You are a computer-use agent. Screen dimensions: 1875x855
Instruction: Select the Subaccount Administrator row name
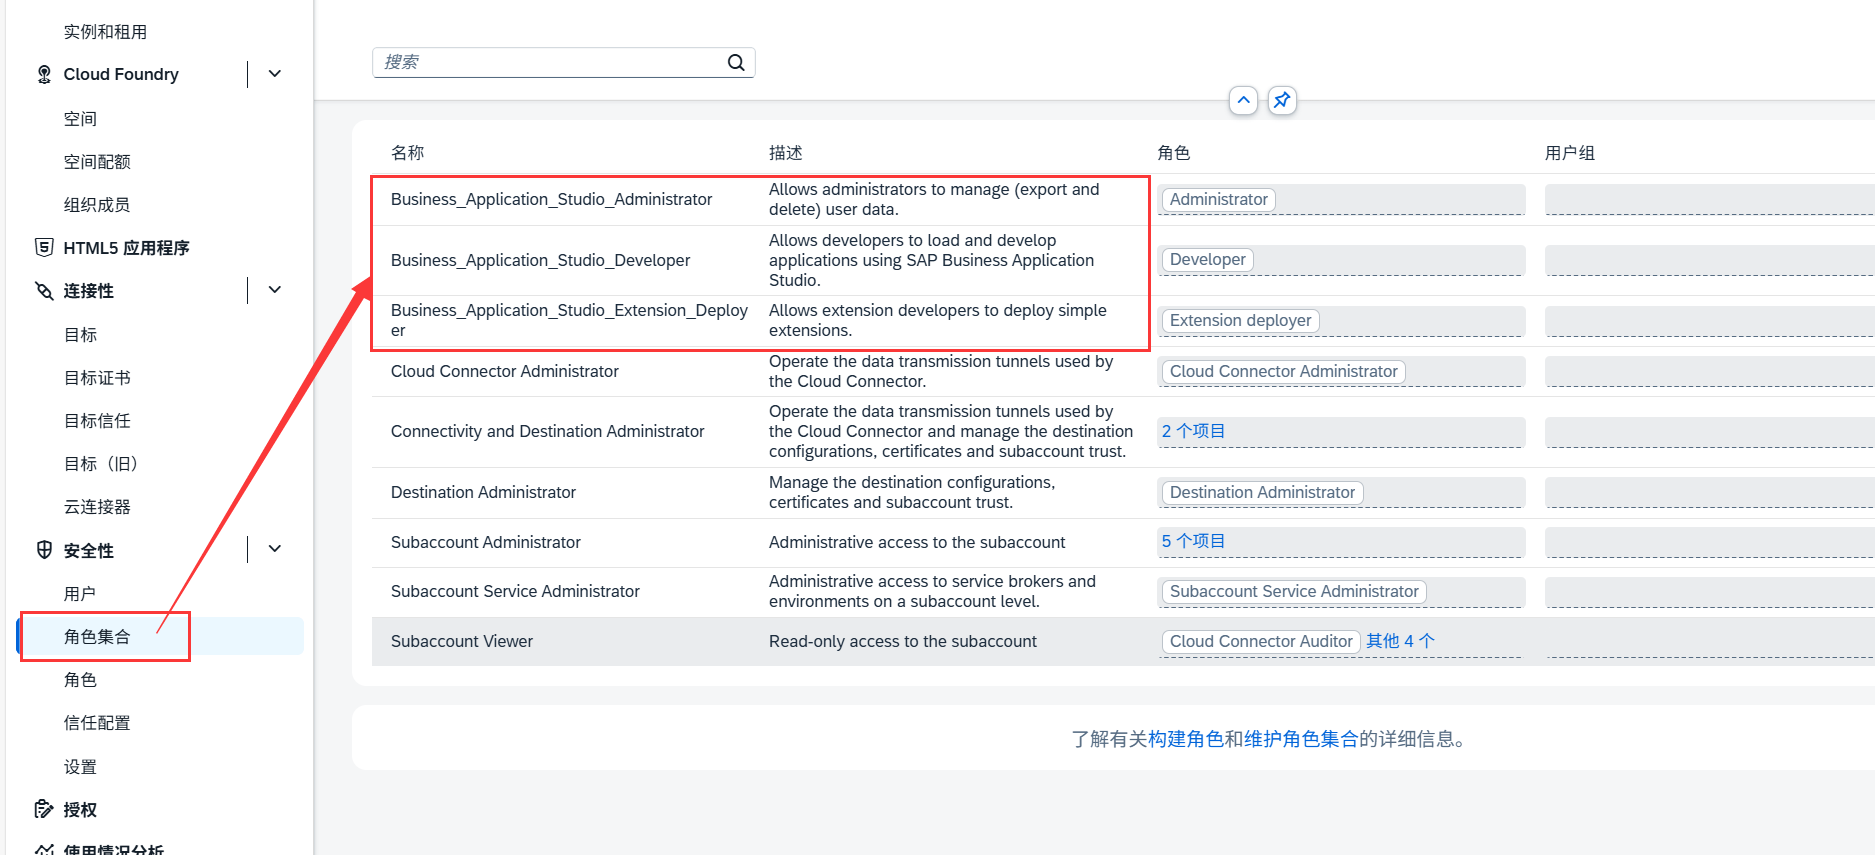[x=485, y=542]
